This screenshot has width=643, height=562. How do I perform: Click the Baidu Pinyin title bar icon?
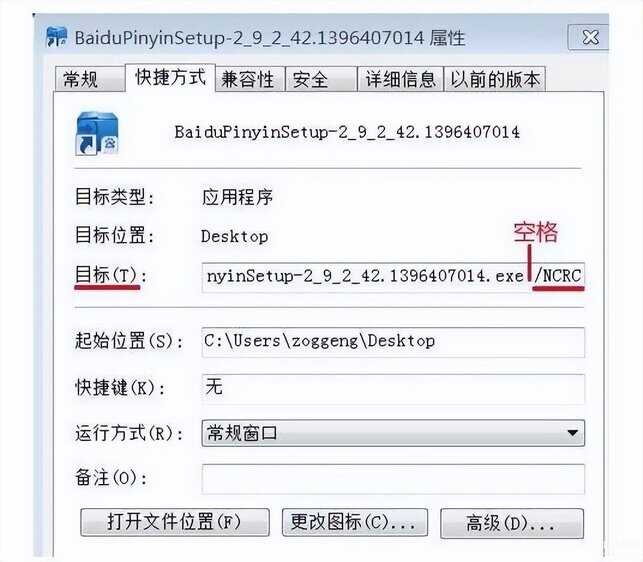coord(56,37)
